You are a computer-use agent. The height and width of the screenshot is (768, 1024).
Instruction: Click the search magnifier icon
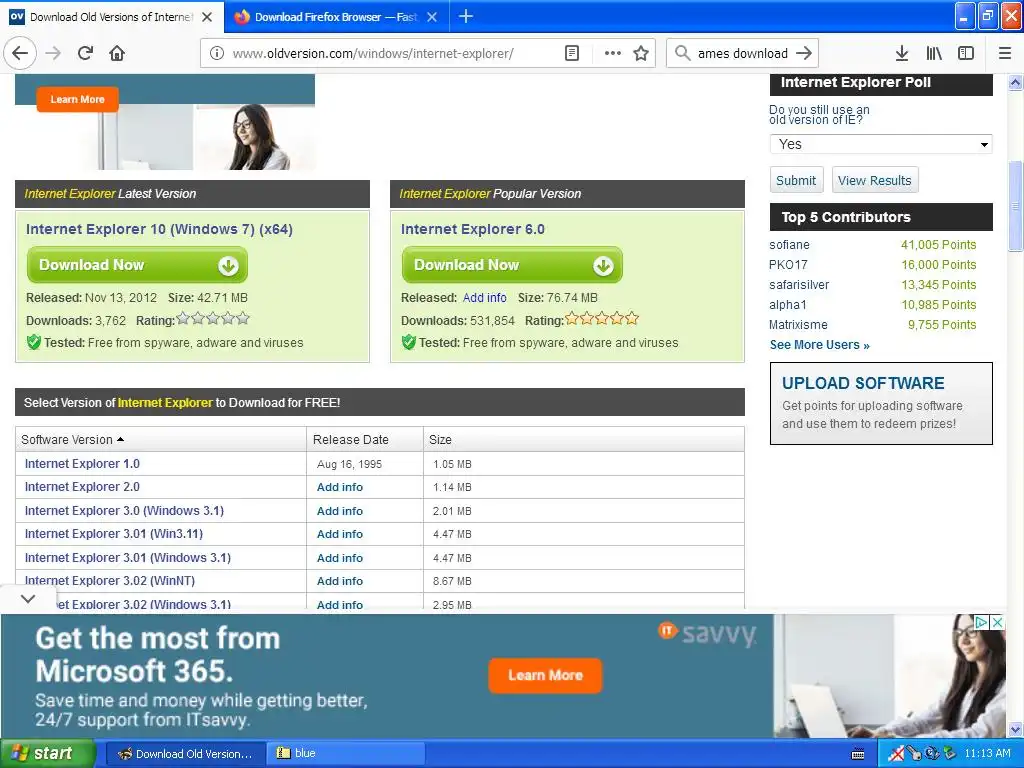[x=682, y=54]
